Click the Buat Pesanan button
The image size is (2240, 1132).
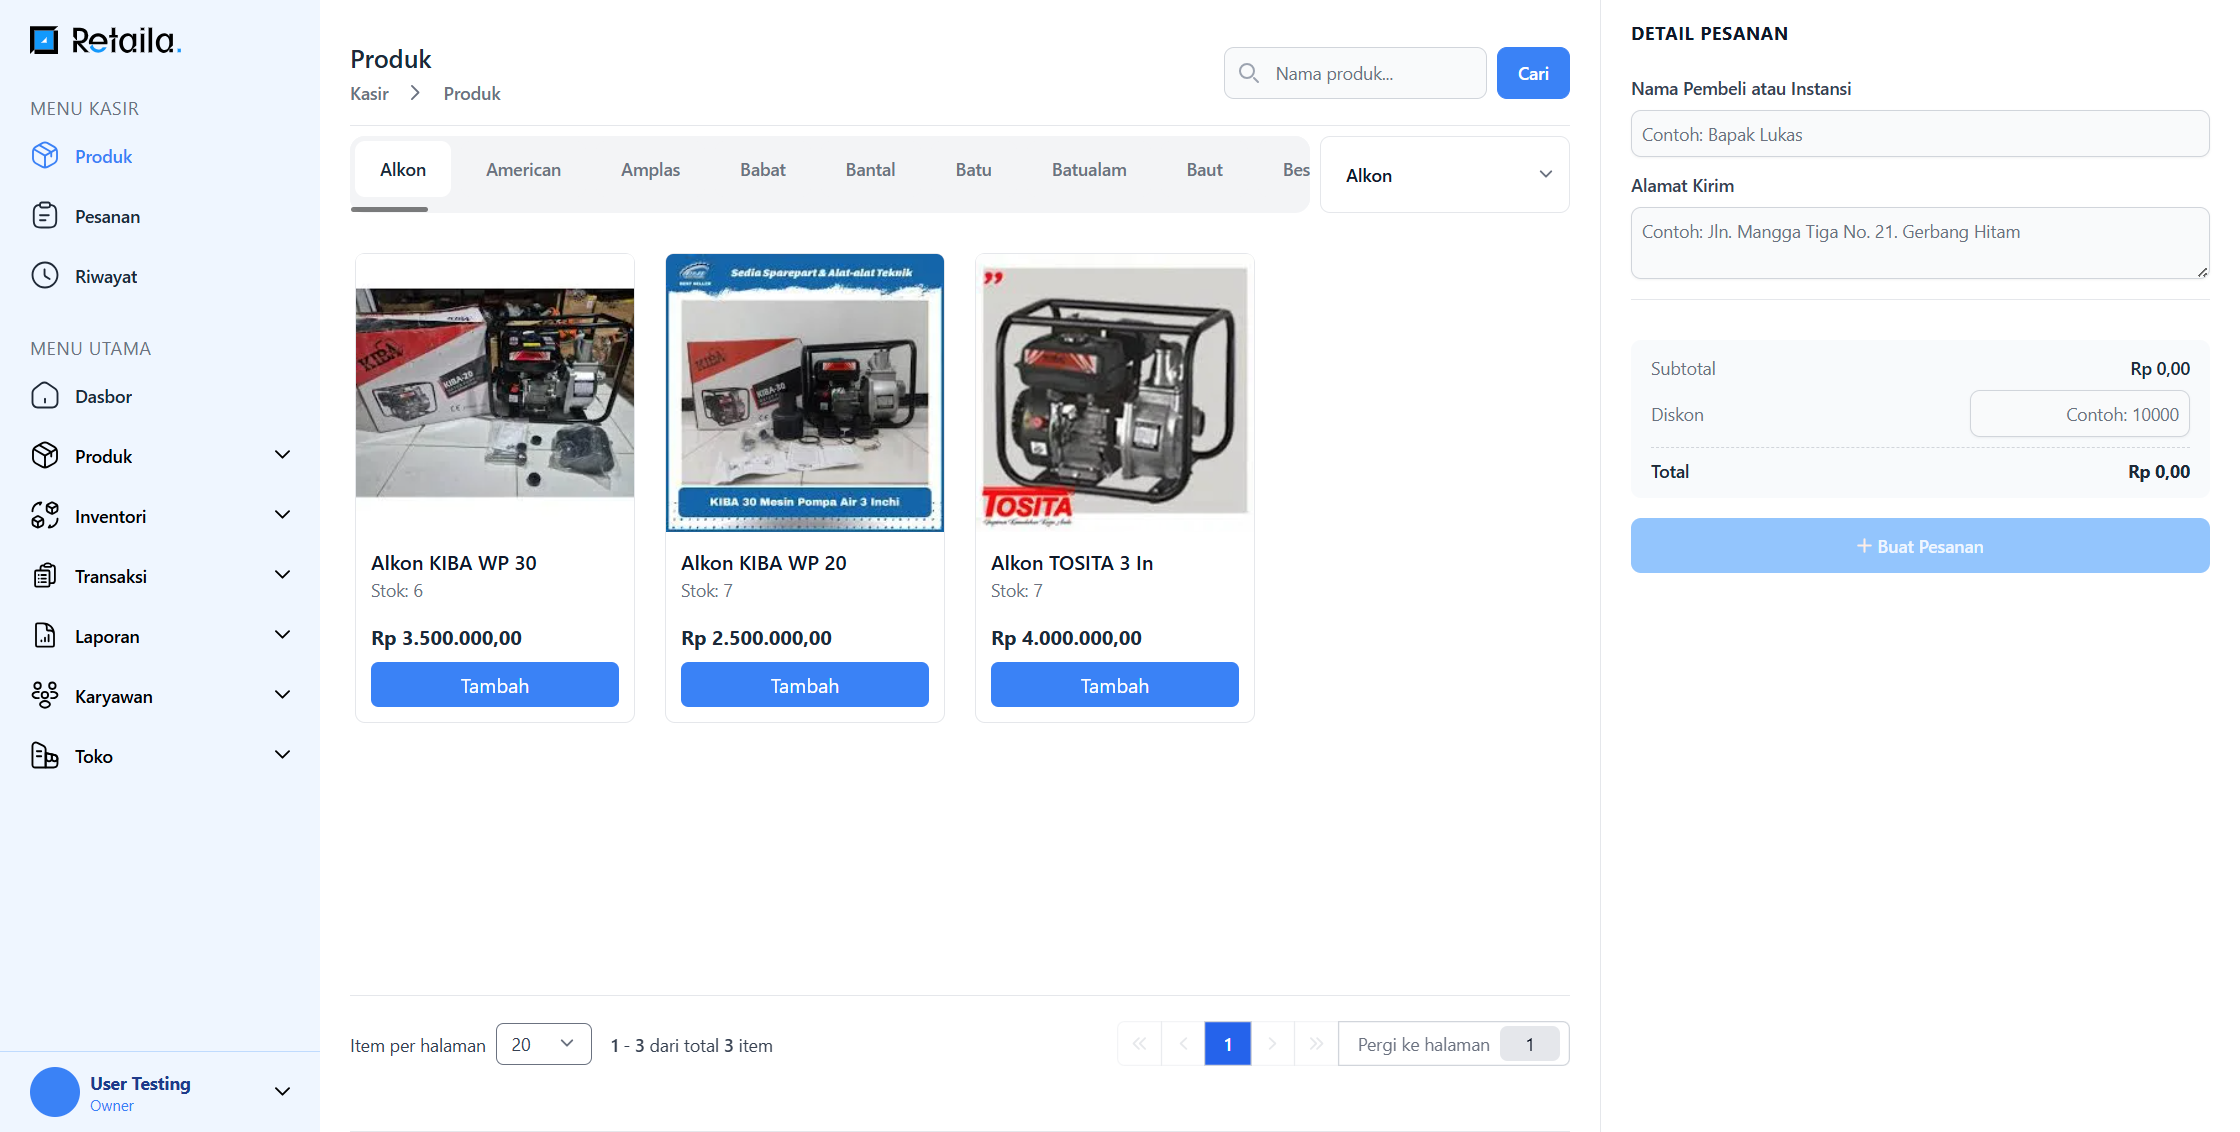1919,546
